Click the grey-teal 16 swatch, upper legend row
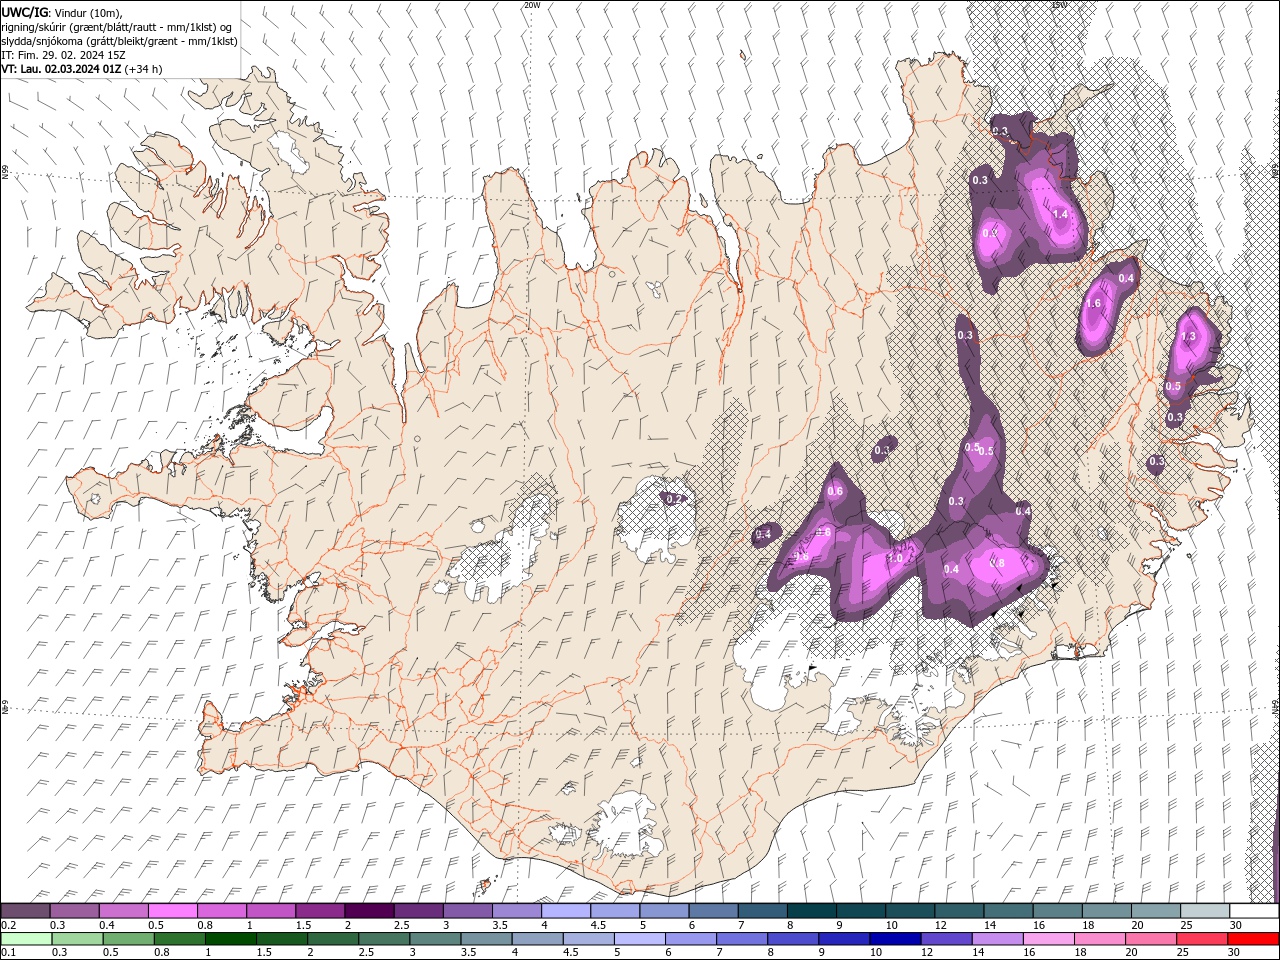Screen dimensions: 1280x960 coord(1057,911)
